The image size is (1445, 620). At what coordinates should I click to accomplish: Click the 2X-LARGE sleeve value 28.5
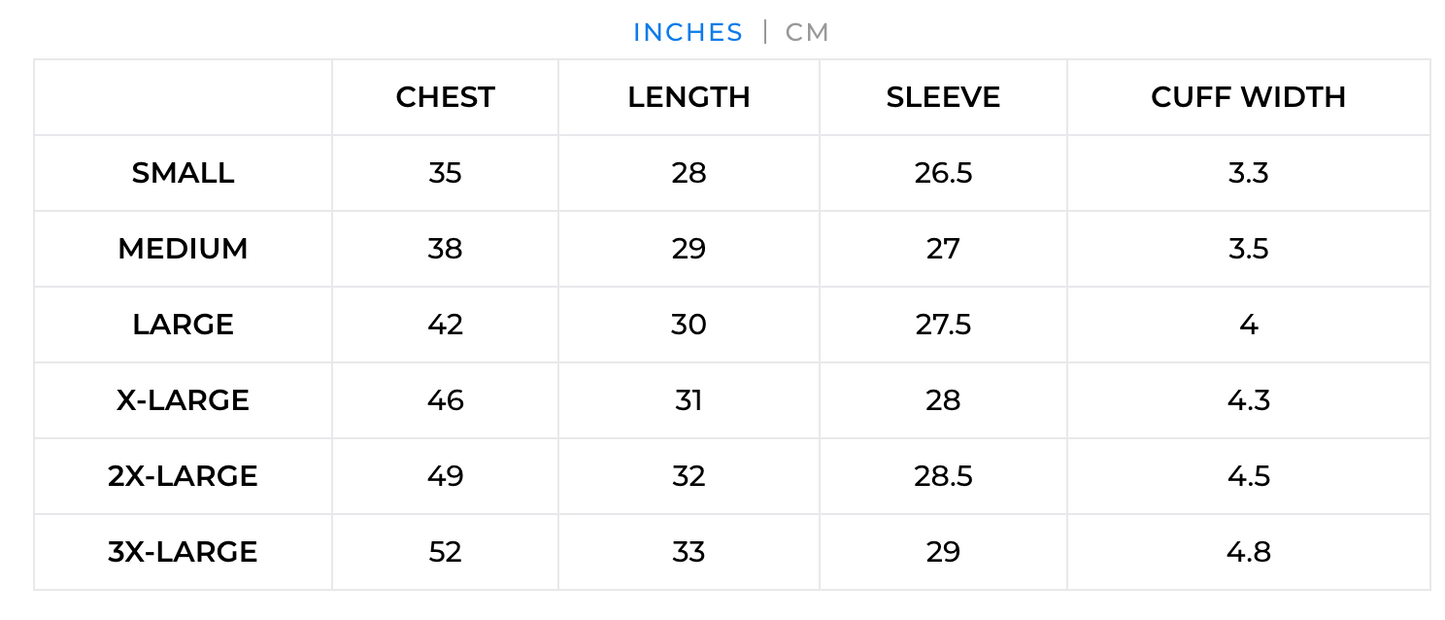[943, 476]
